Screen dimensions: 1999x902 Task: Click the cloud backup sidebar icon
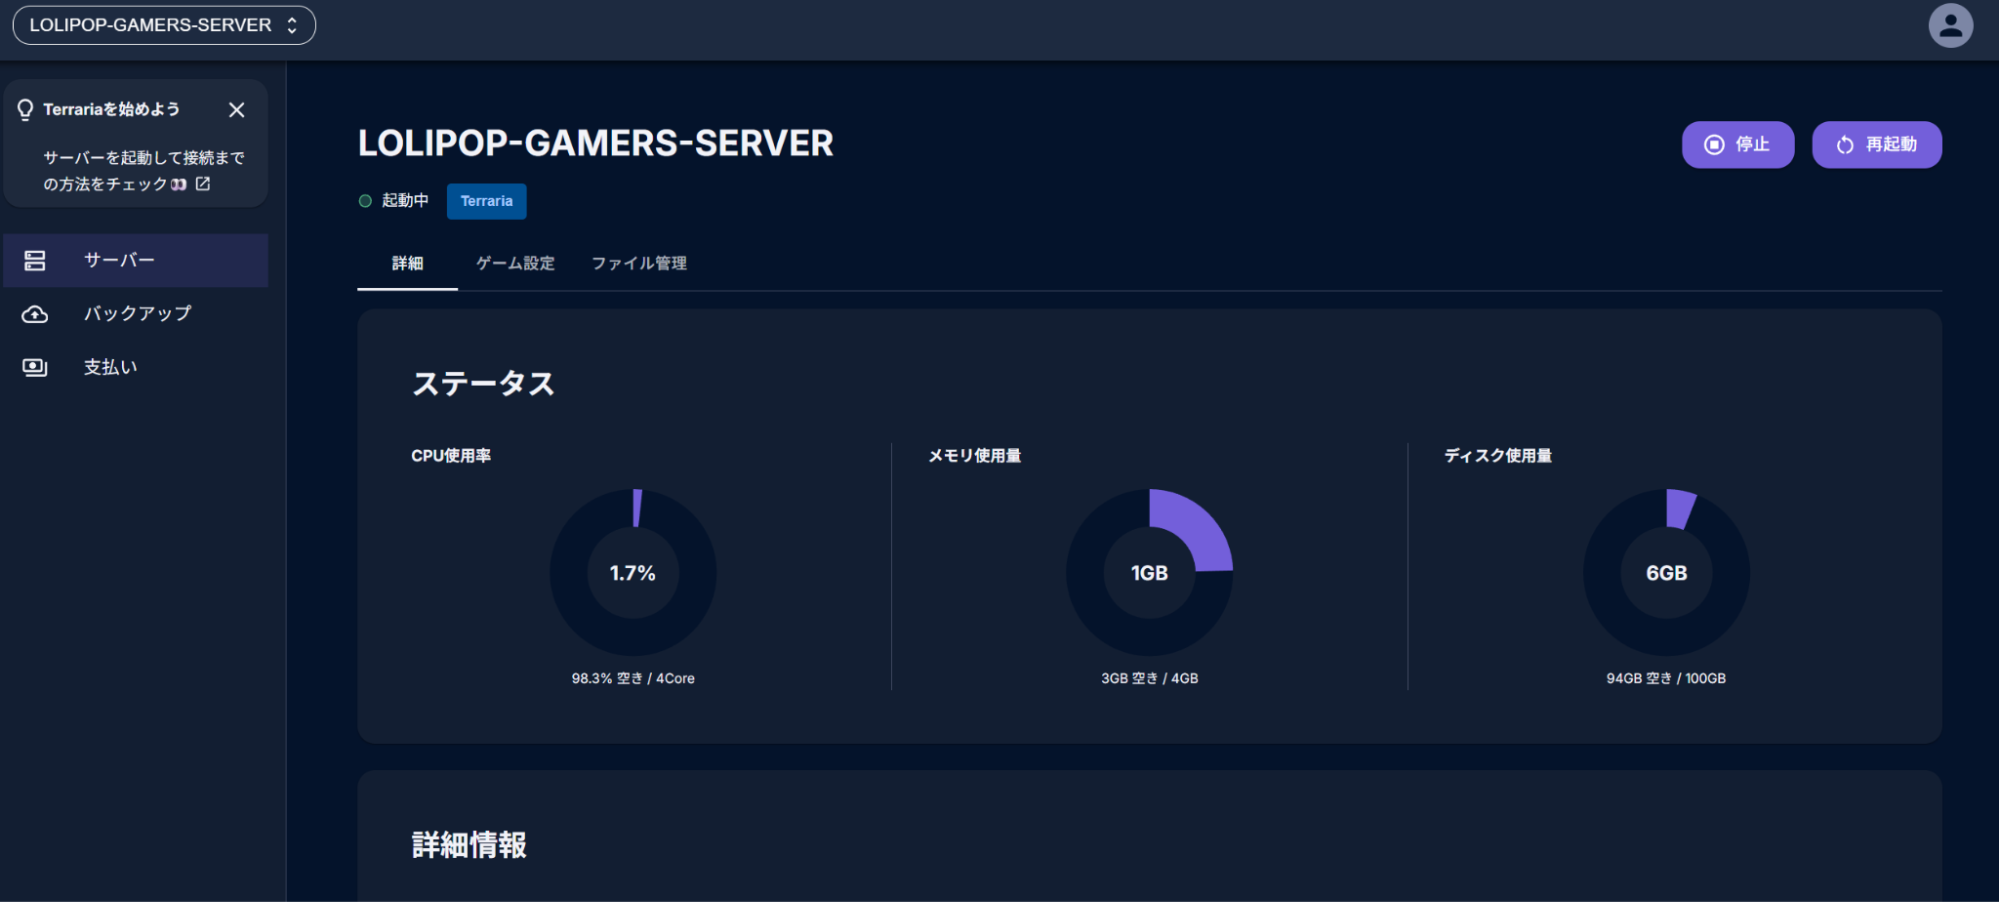pyautogui.click(x=35, y=314)
